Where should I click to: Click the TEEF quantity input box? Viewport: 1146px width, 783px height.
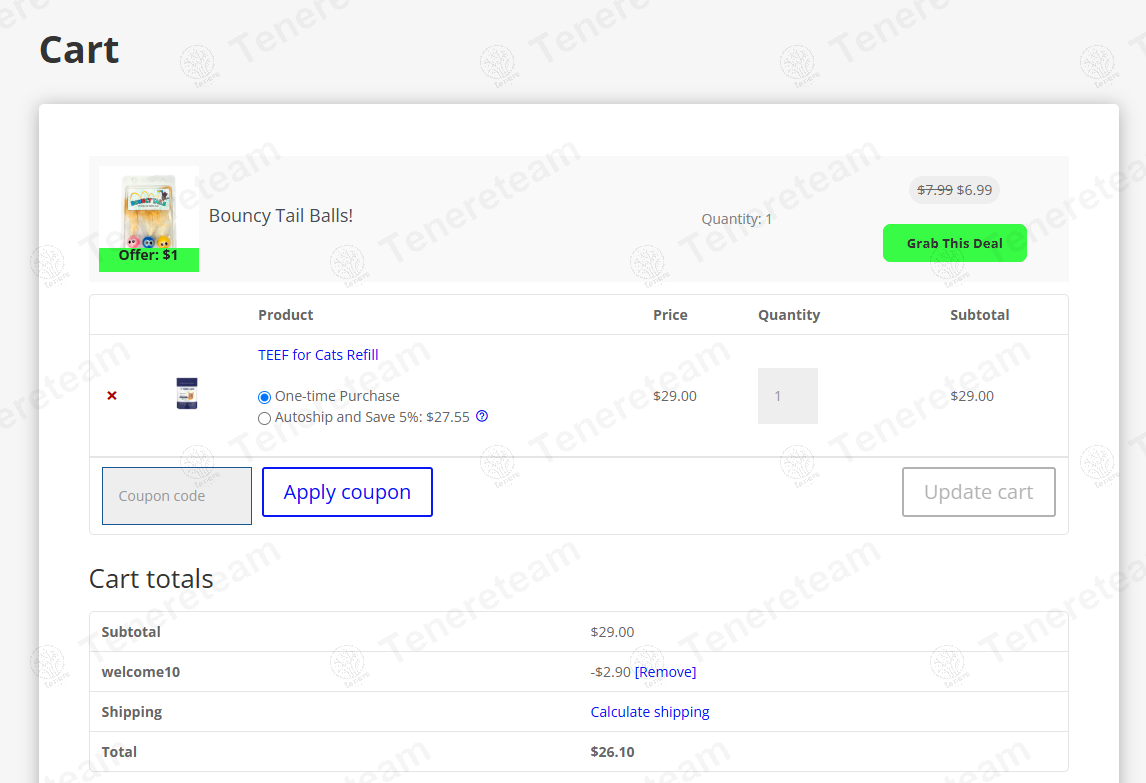pyautogui.click(x=787, y=396)
